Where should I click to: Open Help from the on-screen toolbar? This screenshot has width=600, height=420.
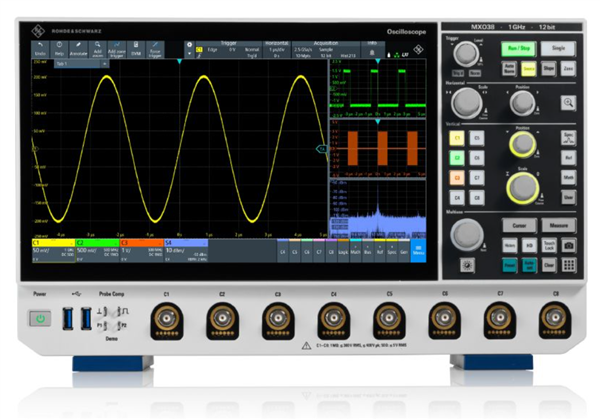click(x=62, y=48)
